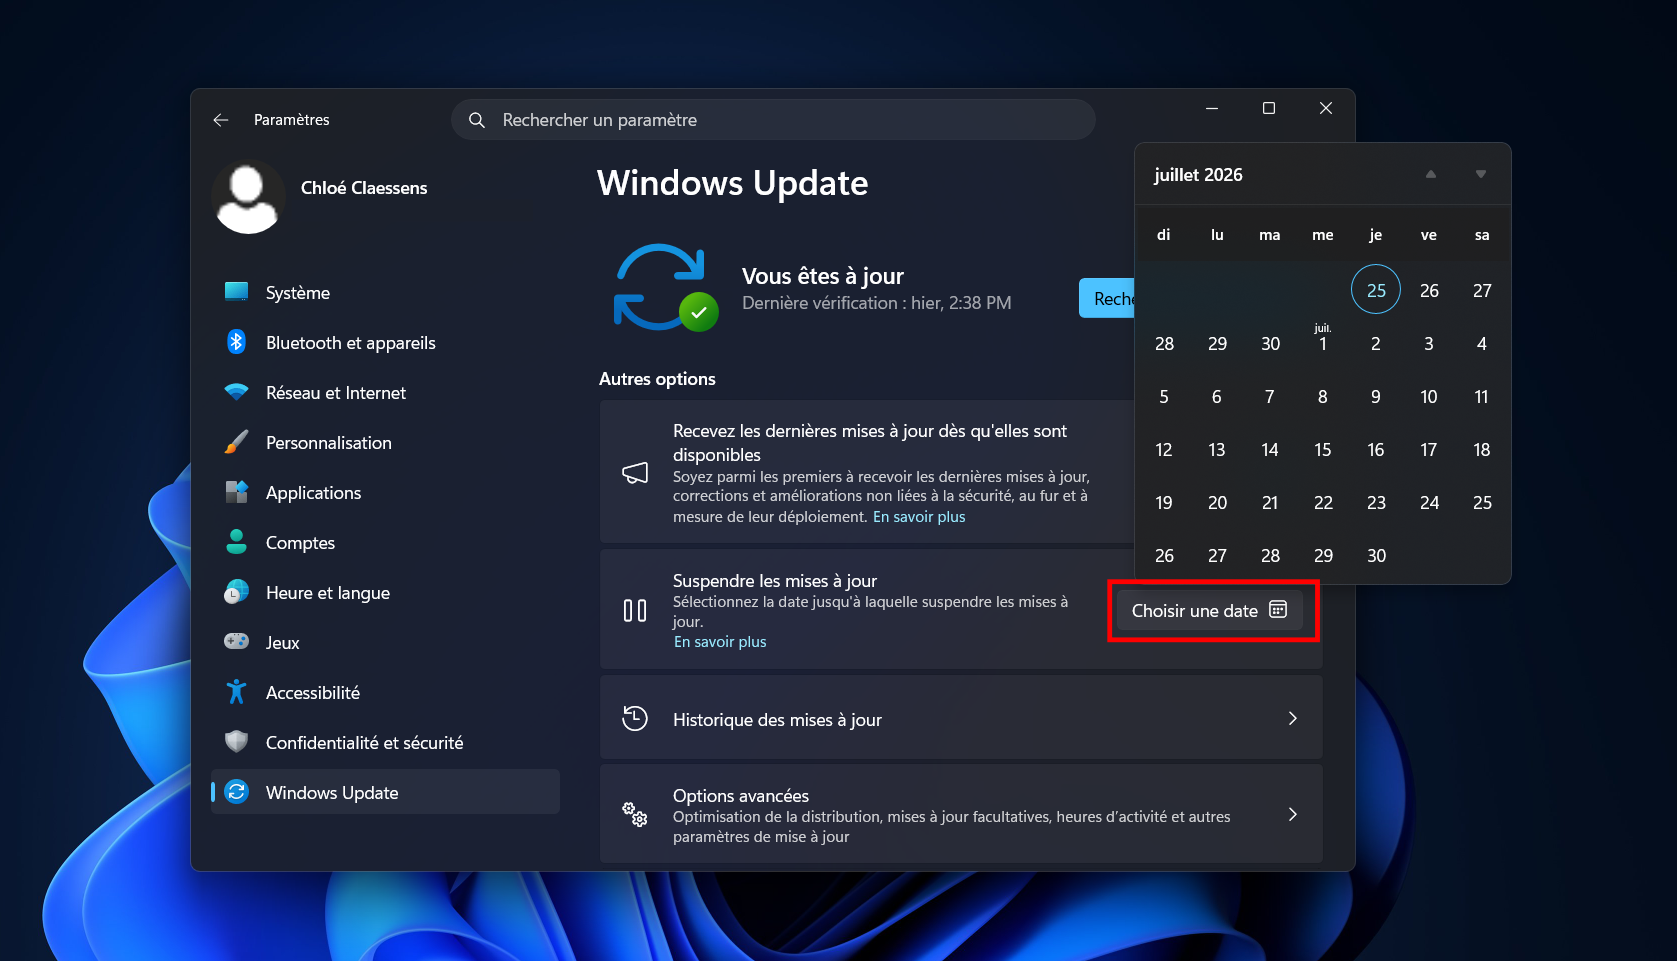The width and height of the screenshot is (1677, 961).
Task: Focus the Rechercher un paramètre field
Action: pyautogui.click(x=773, y=120)
